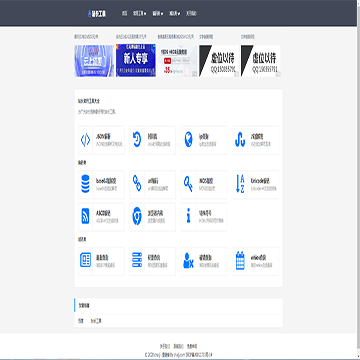
Task: Click the browser Chrome-style icon tool
Action: [x=137, y=216]
